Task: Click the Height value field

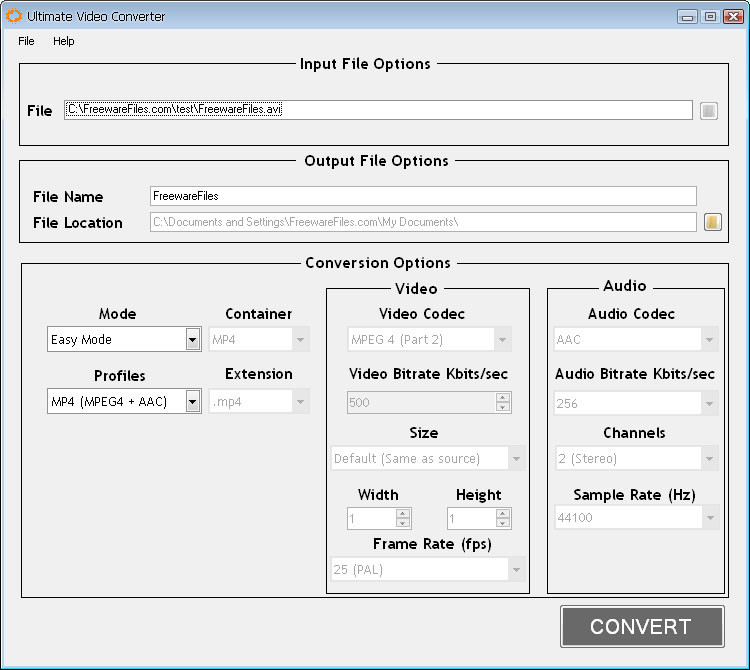Action: (x=472, y=518)
